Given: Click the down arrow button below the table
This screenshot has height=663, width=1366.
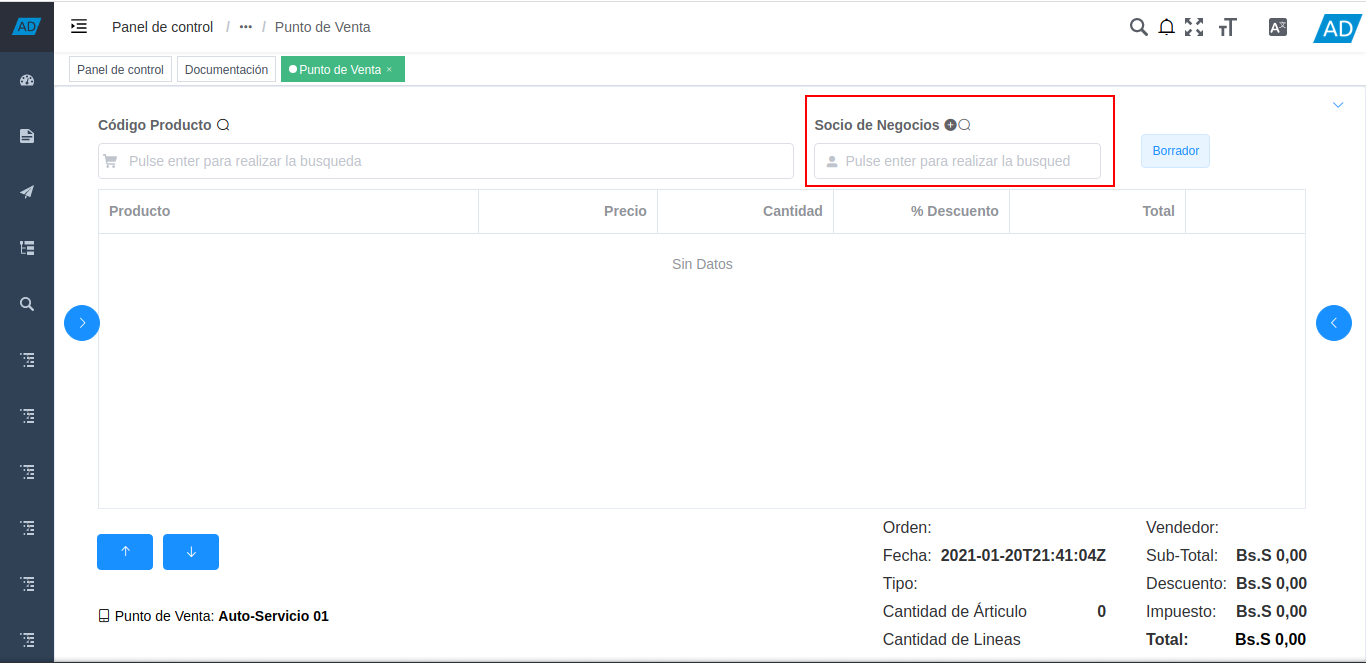Looking at the screenshot, I should [x=191, y=552].
